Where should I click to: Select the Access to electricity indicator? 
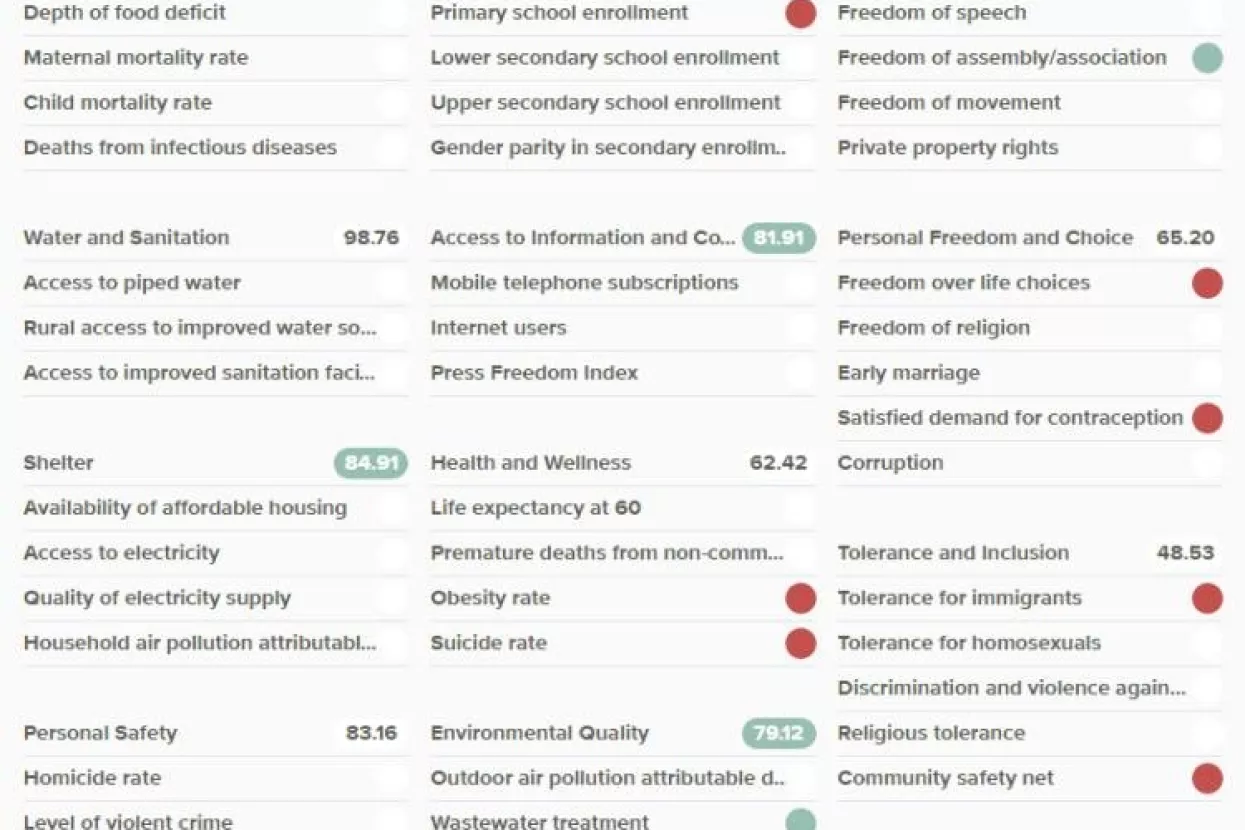[121, 553]
